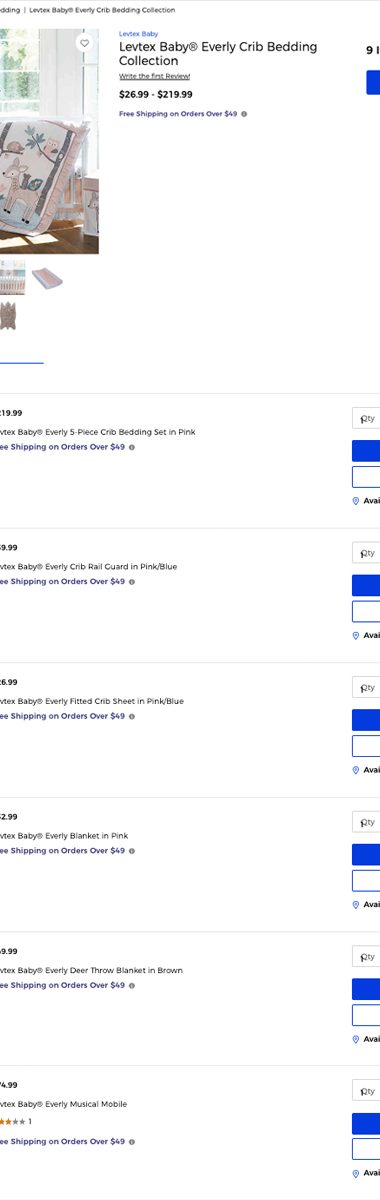
Task: Open Qty dropdown for Everly Blanket in Pink
Action: pos(366,822)
